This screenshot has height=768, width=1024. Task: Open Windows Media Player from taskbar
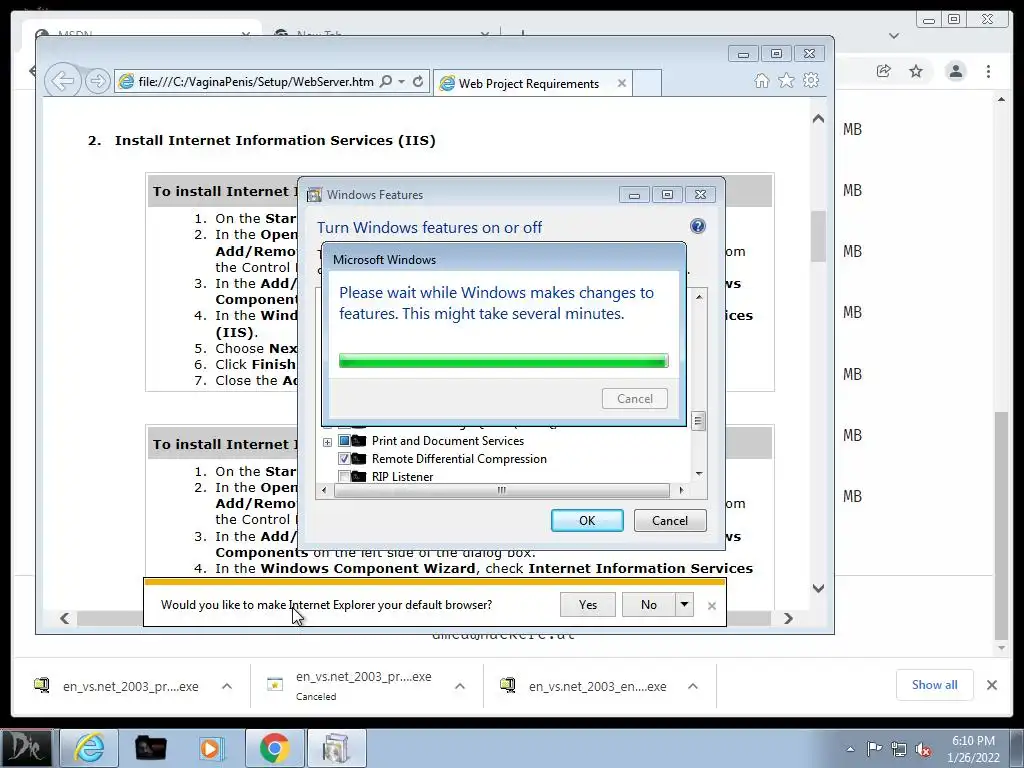tap(211, 748)
